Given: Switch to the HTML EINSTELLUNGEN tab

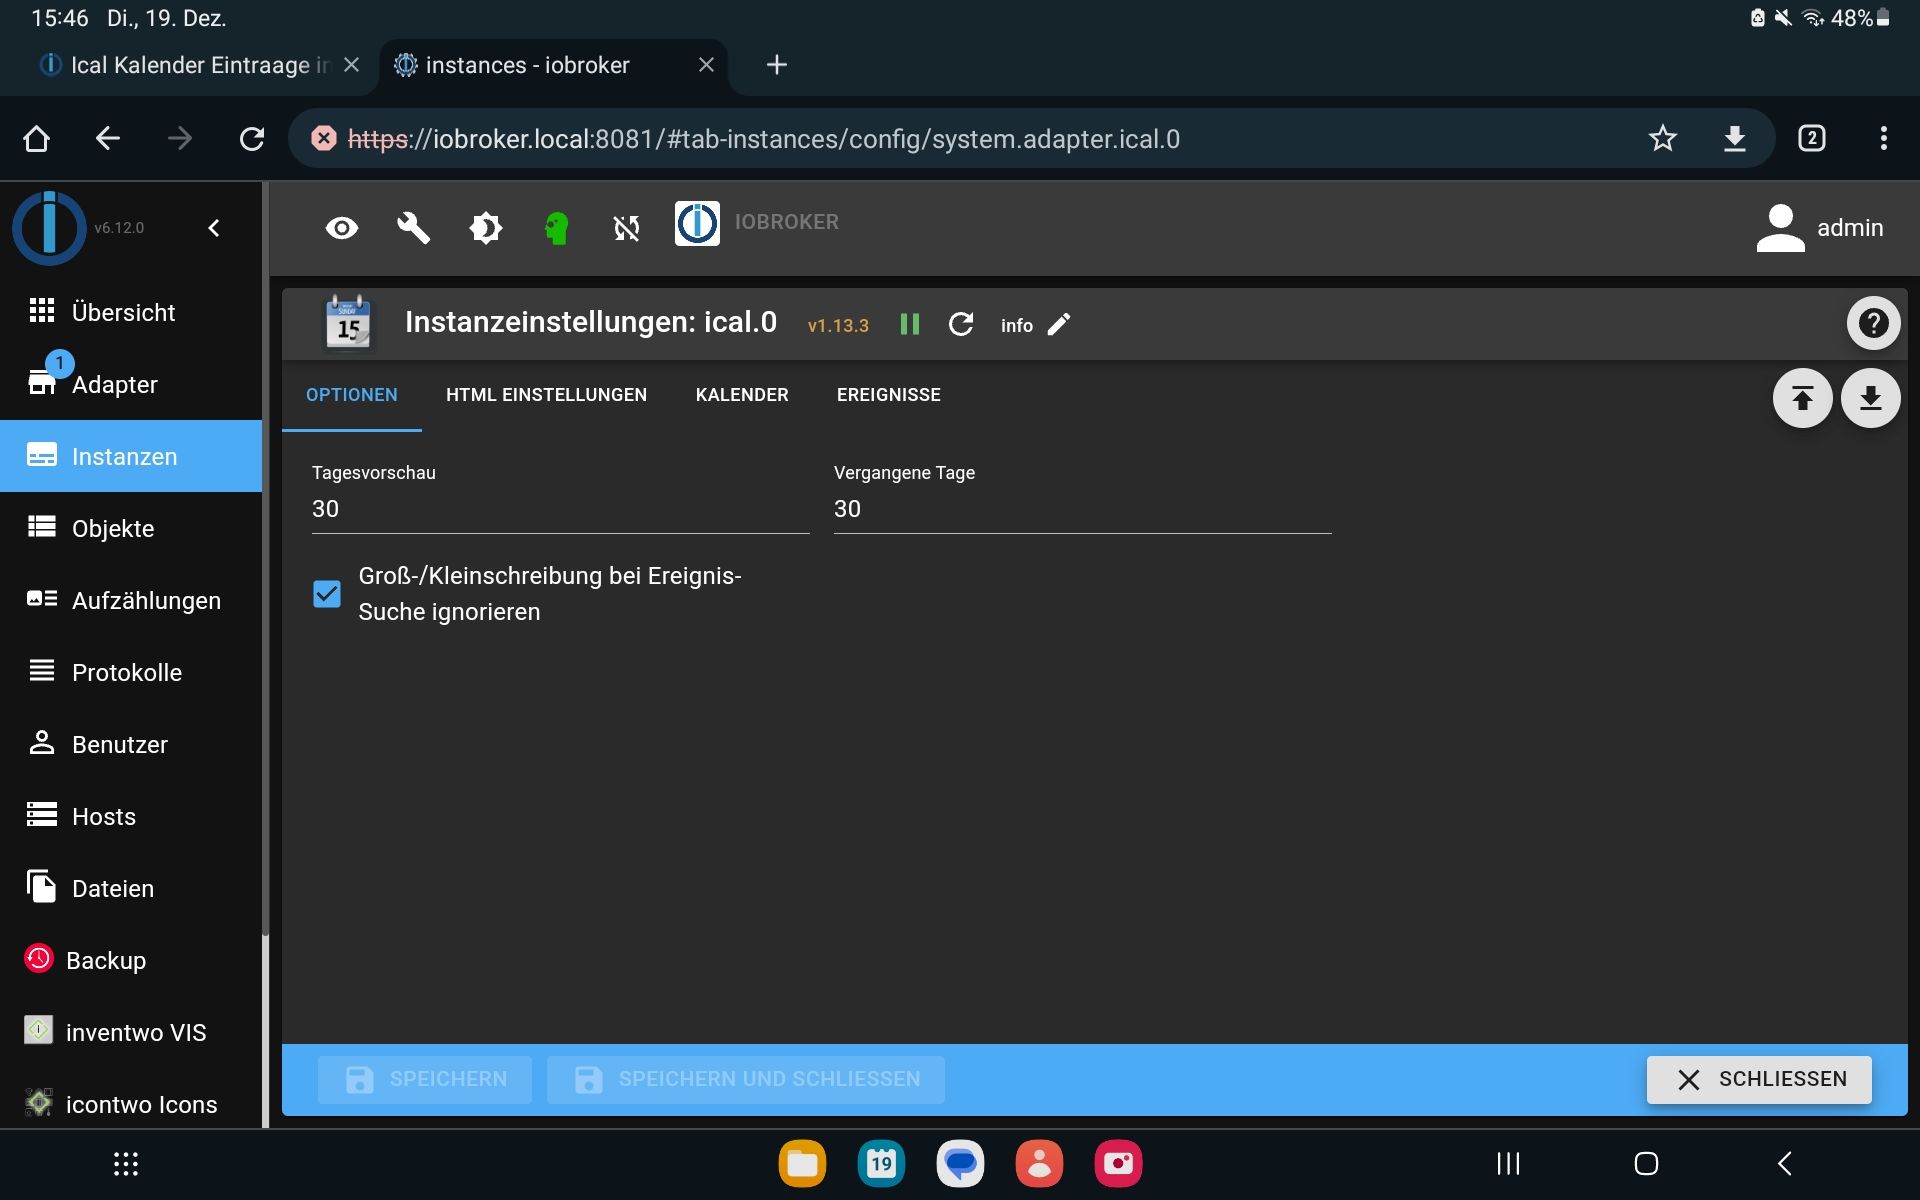Looking at the screenshot, I should click(x=546, y=395).
